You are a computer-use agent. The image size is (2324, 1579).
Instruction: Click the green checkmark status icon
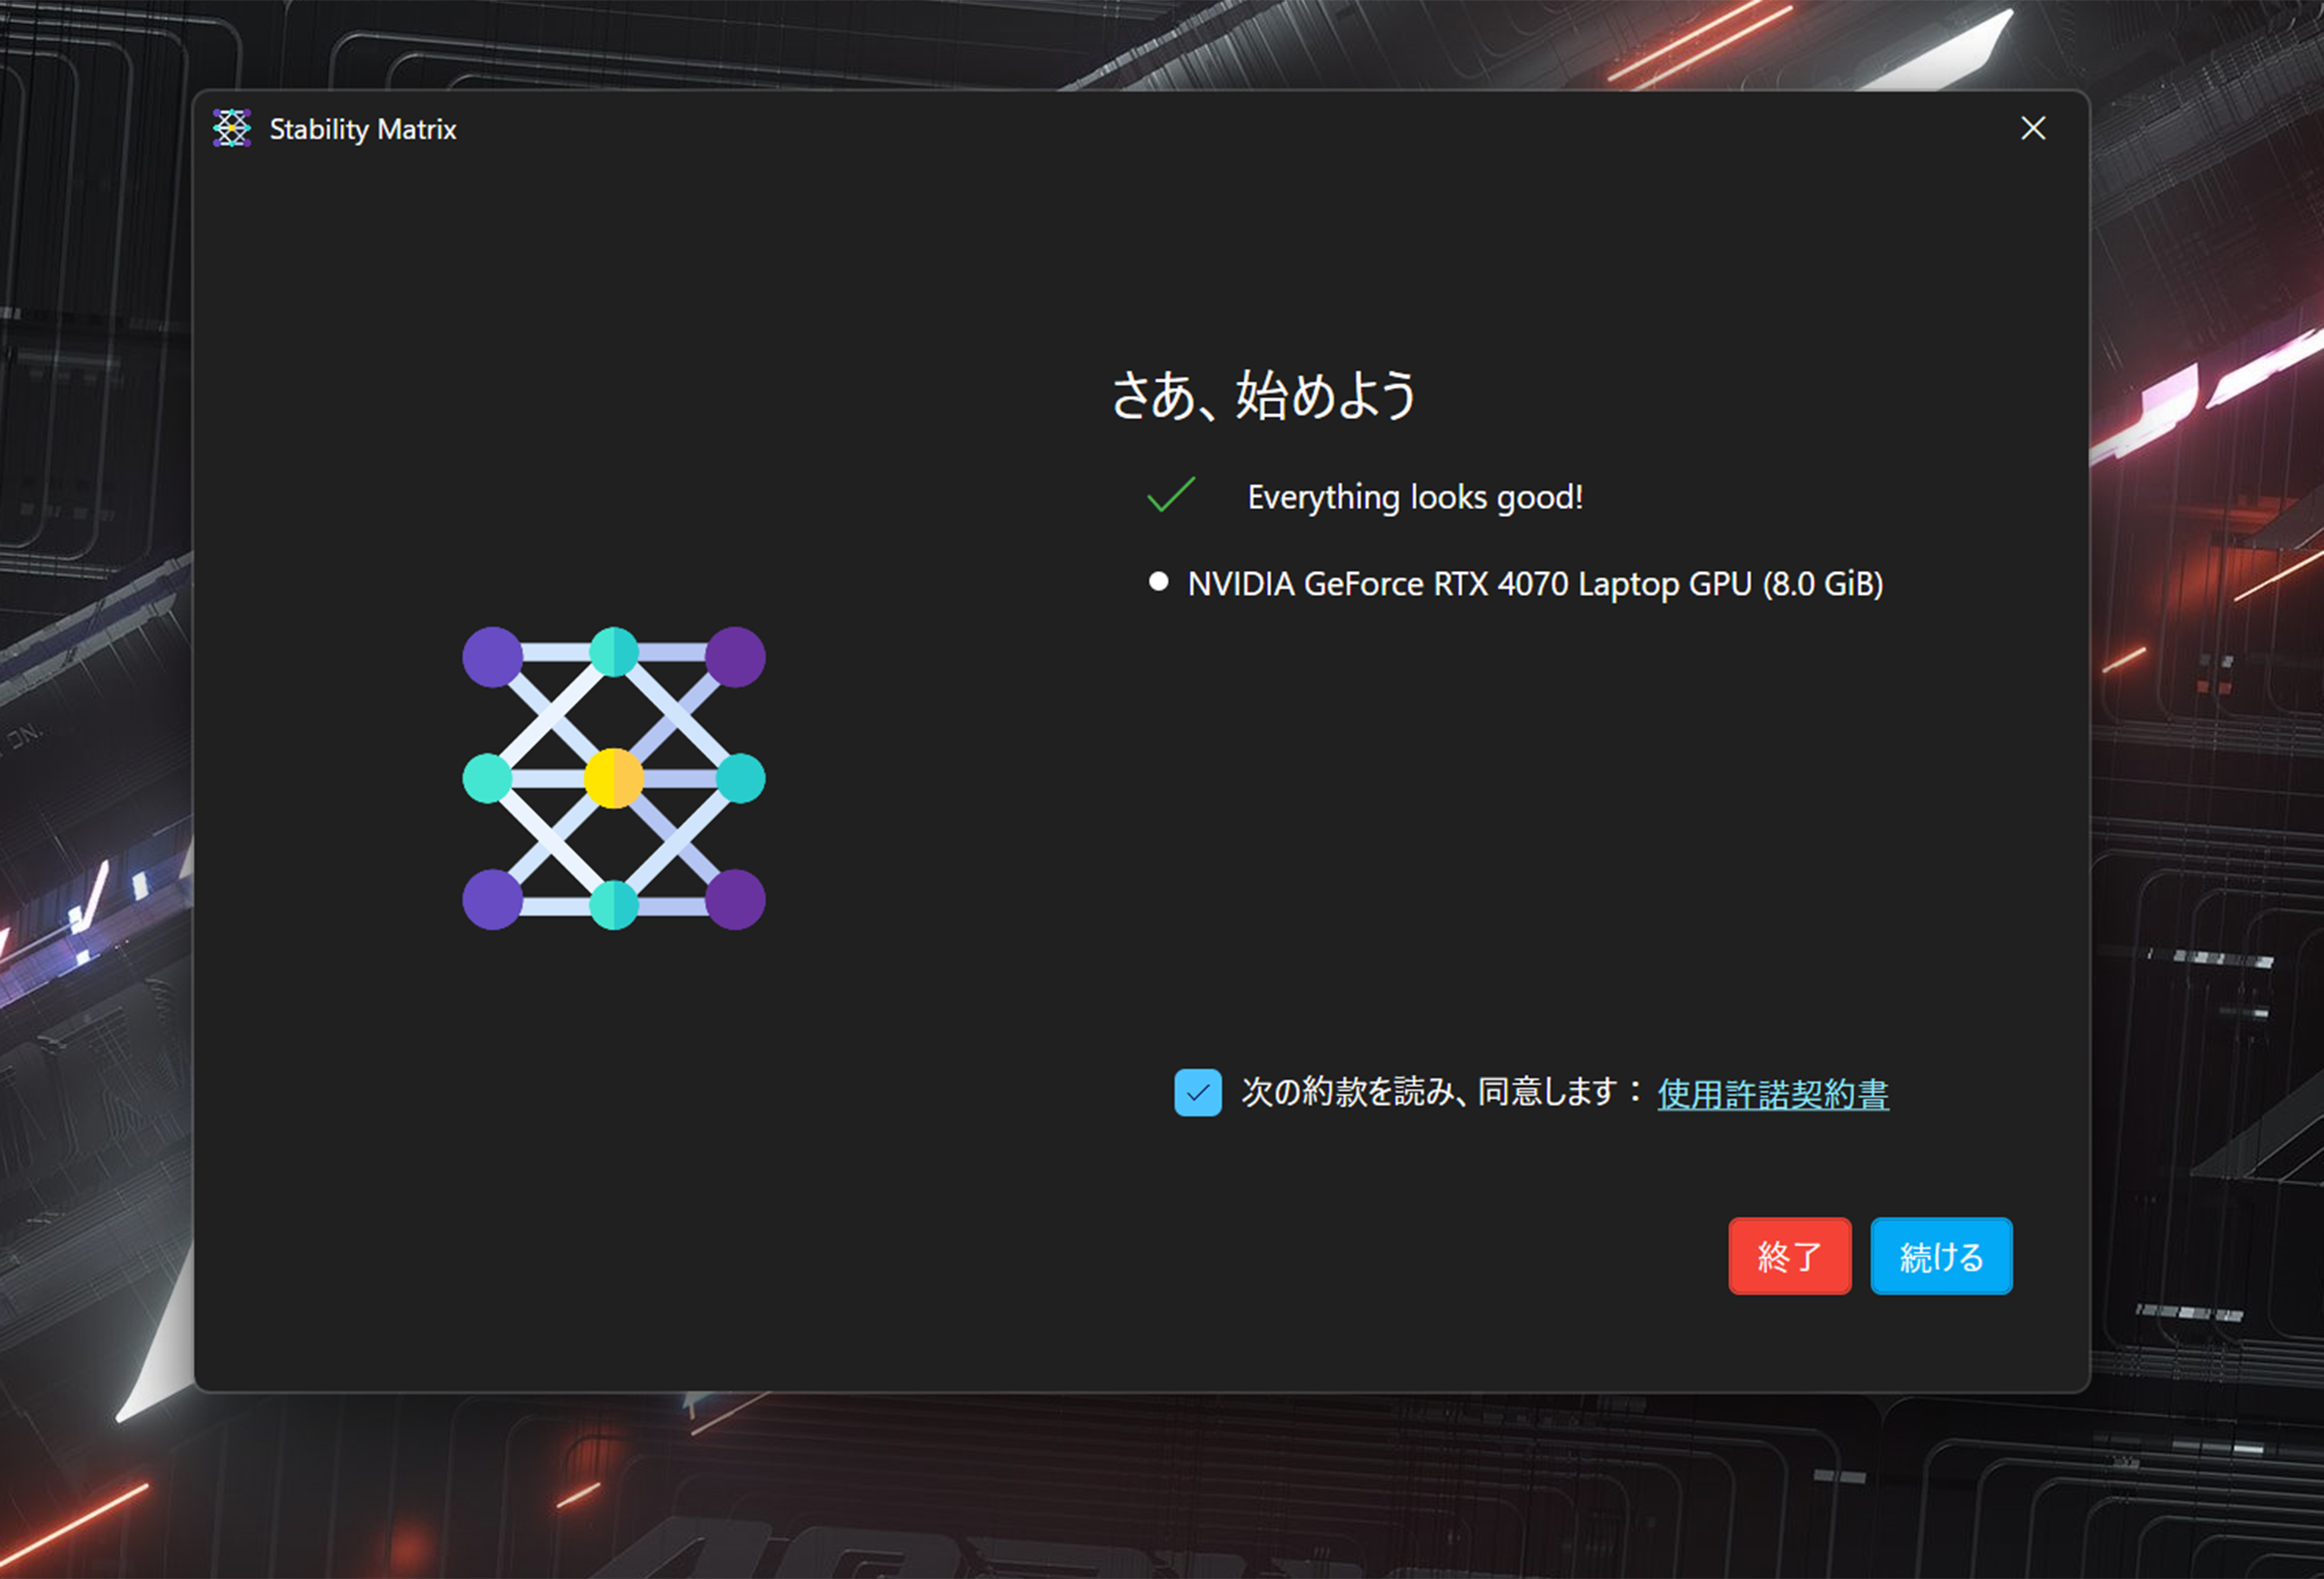[1170, 495]
